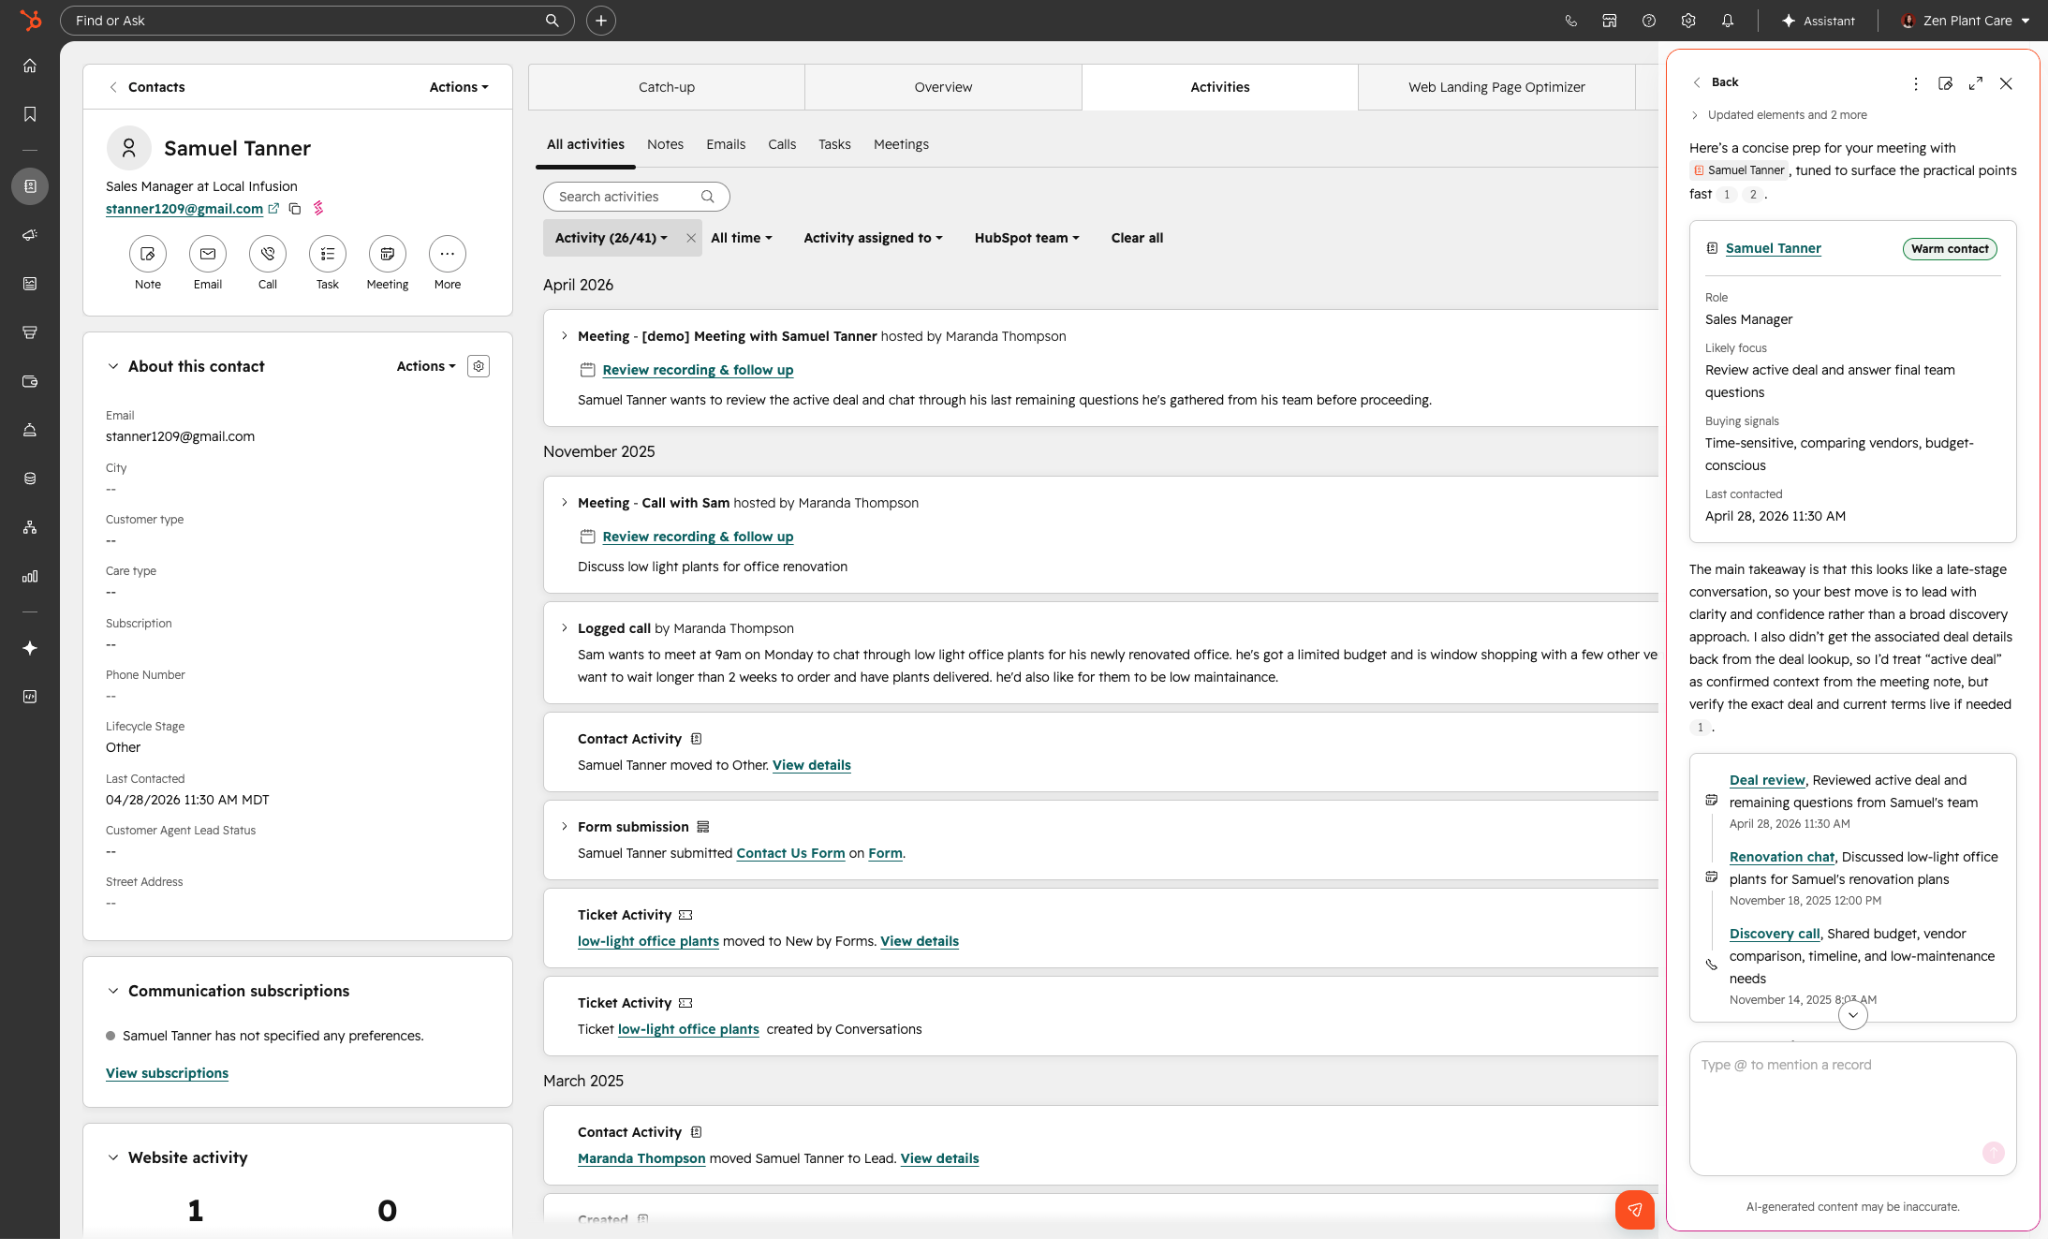This screenshot has height=1239, width=2048.
Task: Compose an Email to Samuel Tanner
Action: pyautogui.click(x=207, y=254)
